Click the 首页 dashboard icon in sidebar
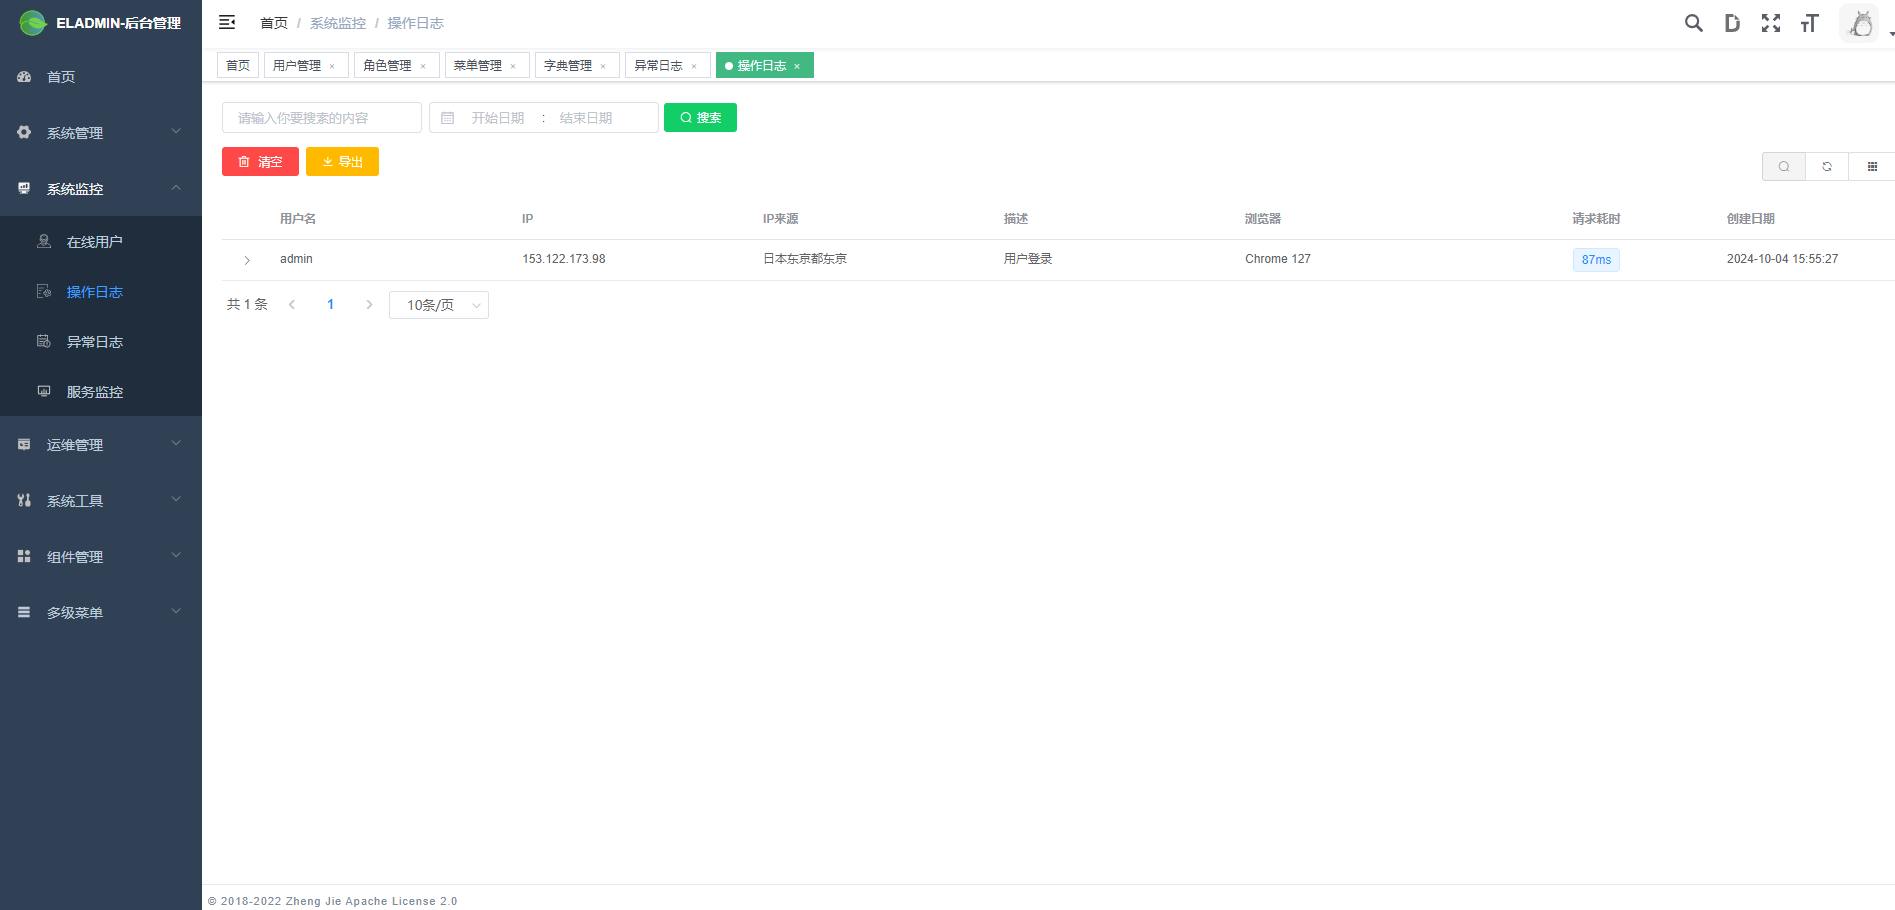This screenshot has width=1895, height=910. [x=24, y=77]
